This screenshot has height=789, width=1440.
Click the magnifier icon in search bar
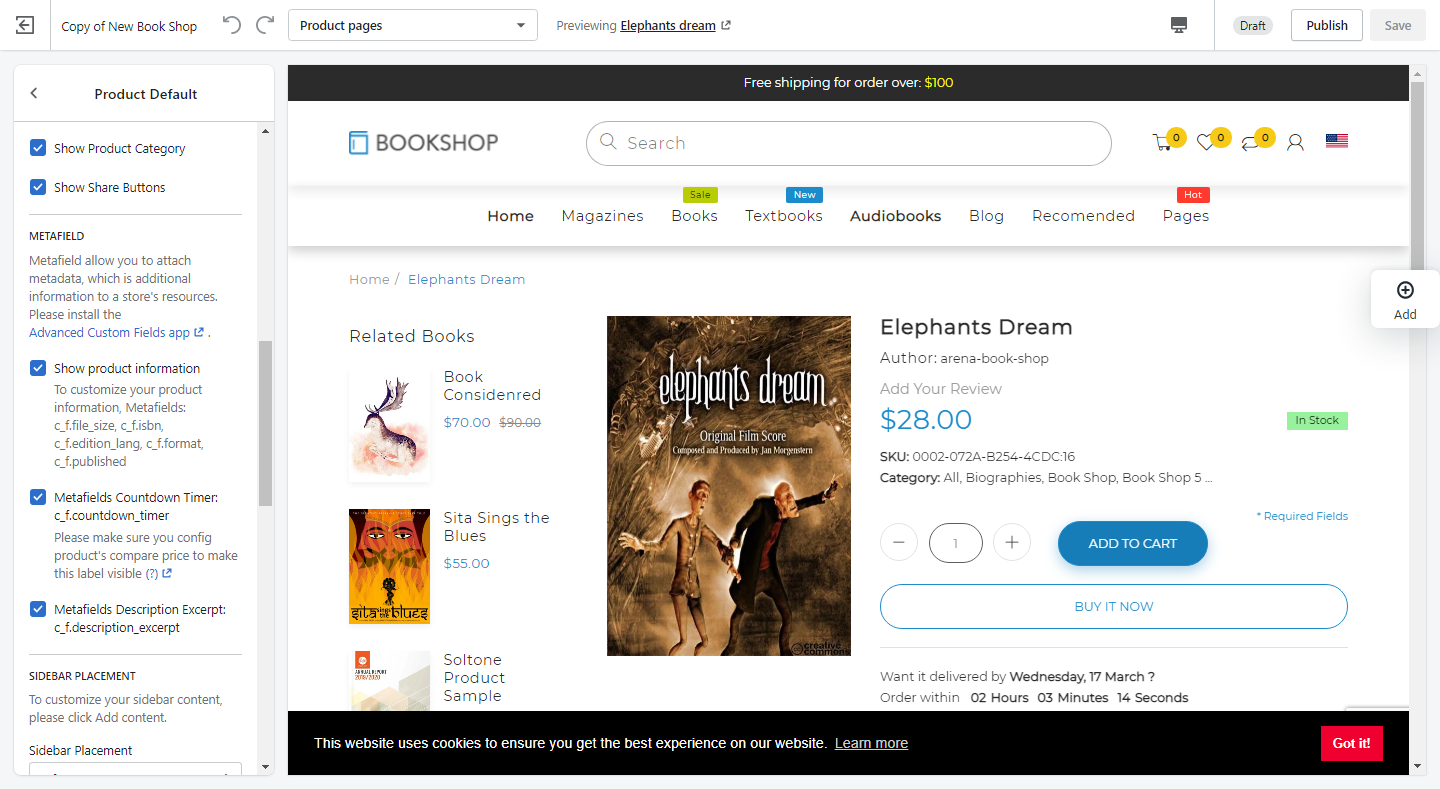point(608,142)
